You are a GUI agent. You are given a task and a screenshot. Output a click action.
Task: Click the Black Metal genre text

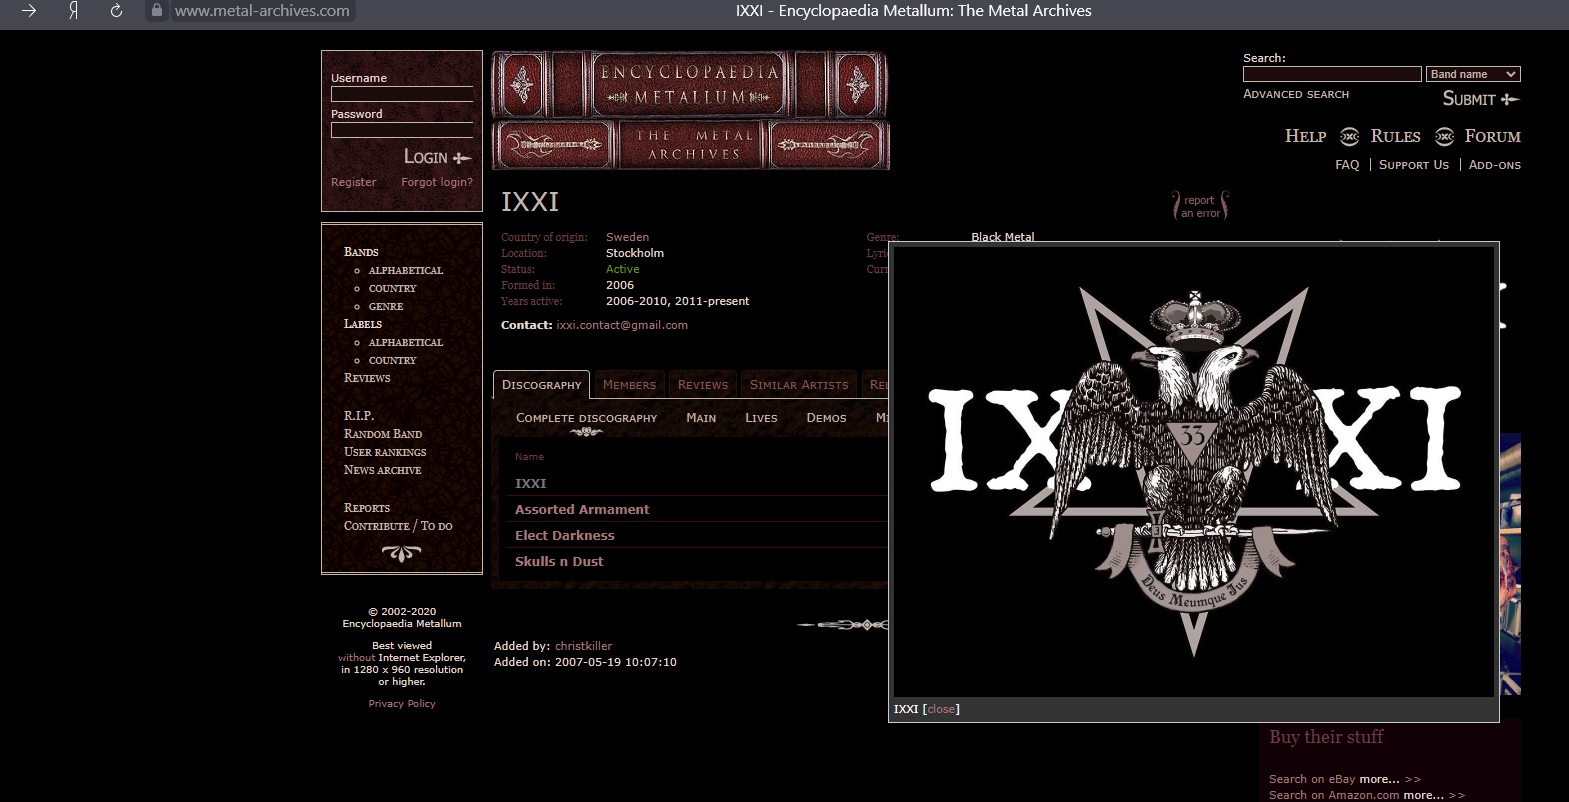(x=1003, y=237)
